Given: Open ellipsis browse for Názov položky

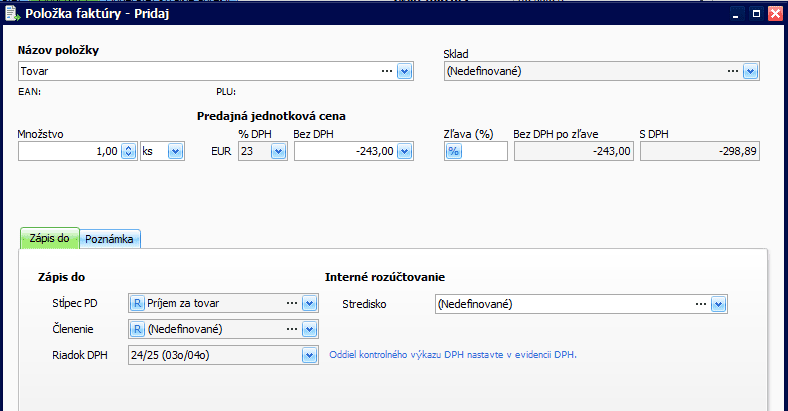Looking at the screenshot, I should (386, 71).
